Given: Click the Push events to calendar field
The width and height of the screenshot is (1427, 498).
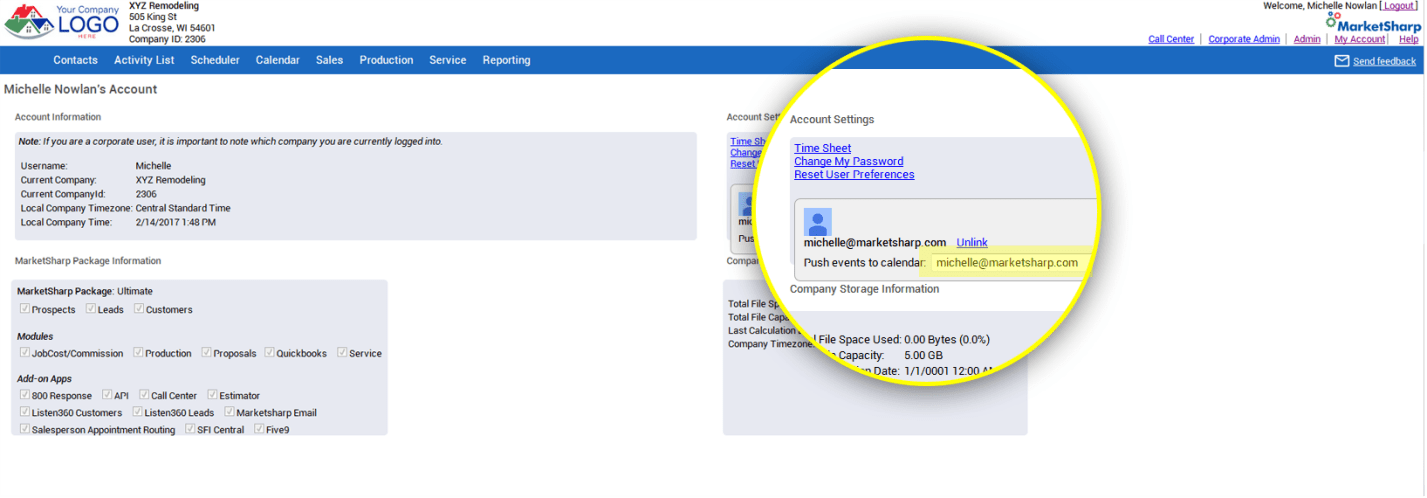Looking at the screenshot, I should (x=1010, y=263).
